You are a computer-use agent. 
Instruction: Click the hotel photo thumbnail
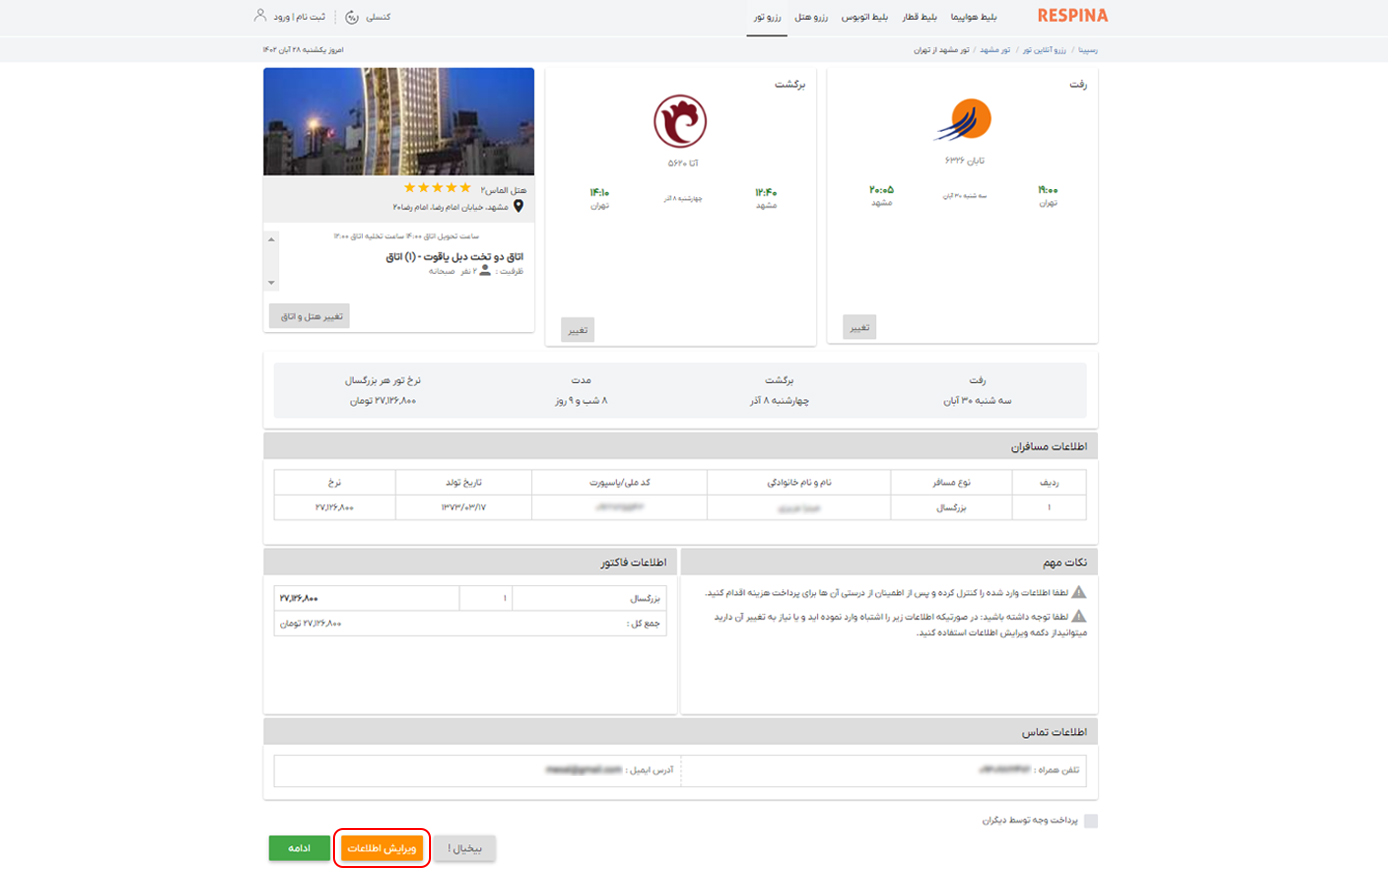(x=398, y=121)
